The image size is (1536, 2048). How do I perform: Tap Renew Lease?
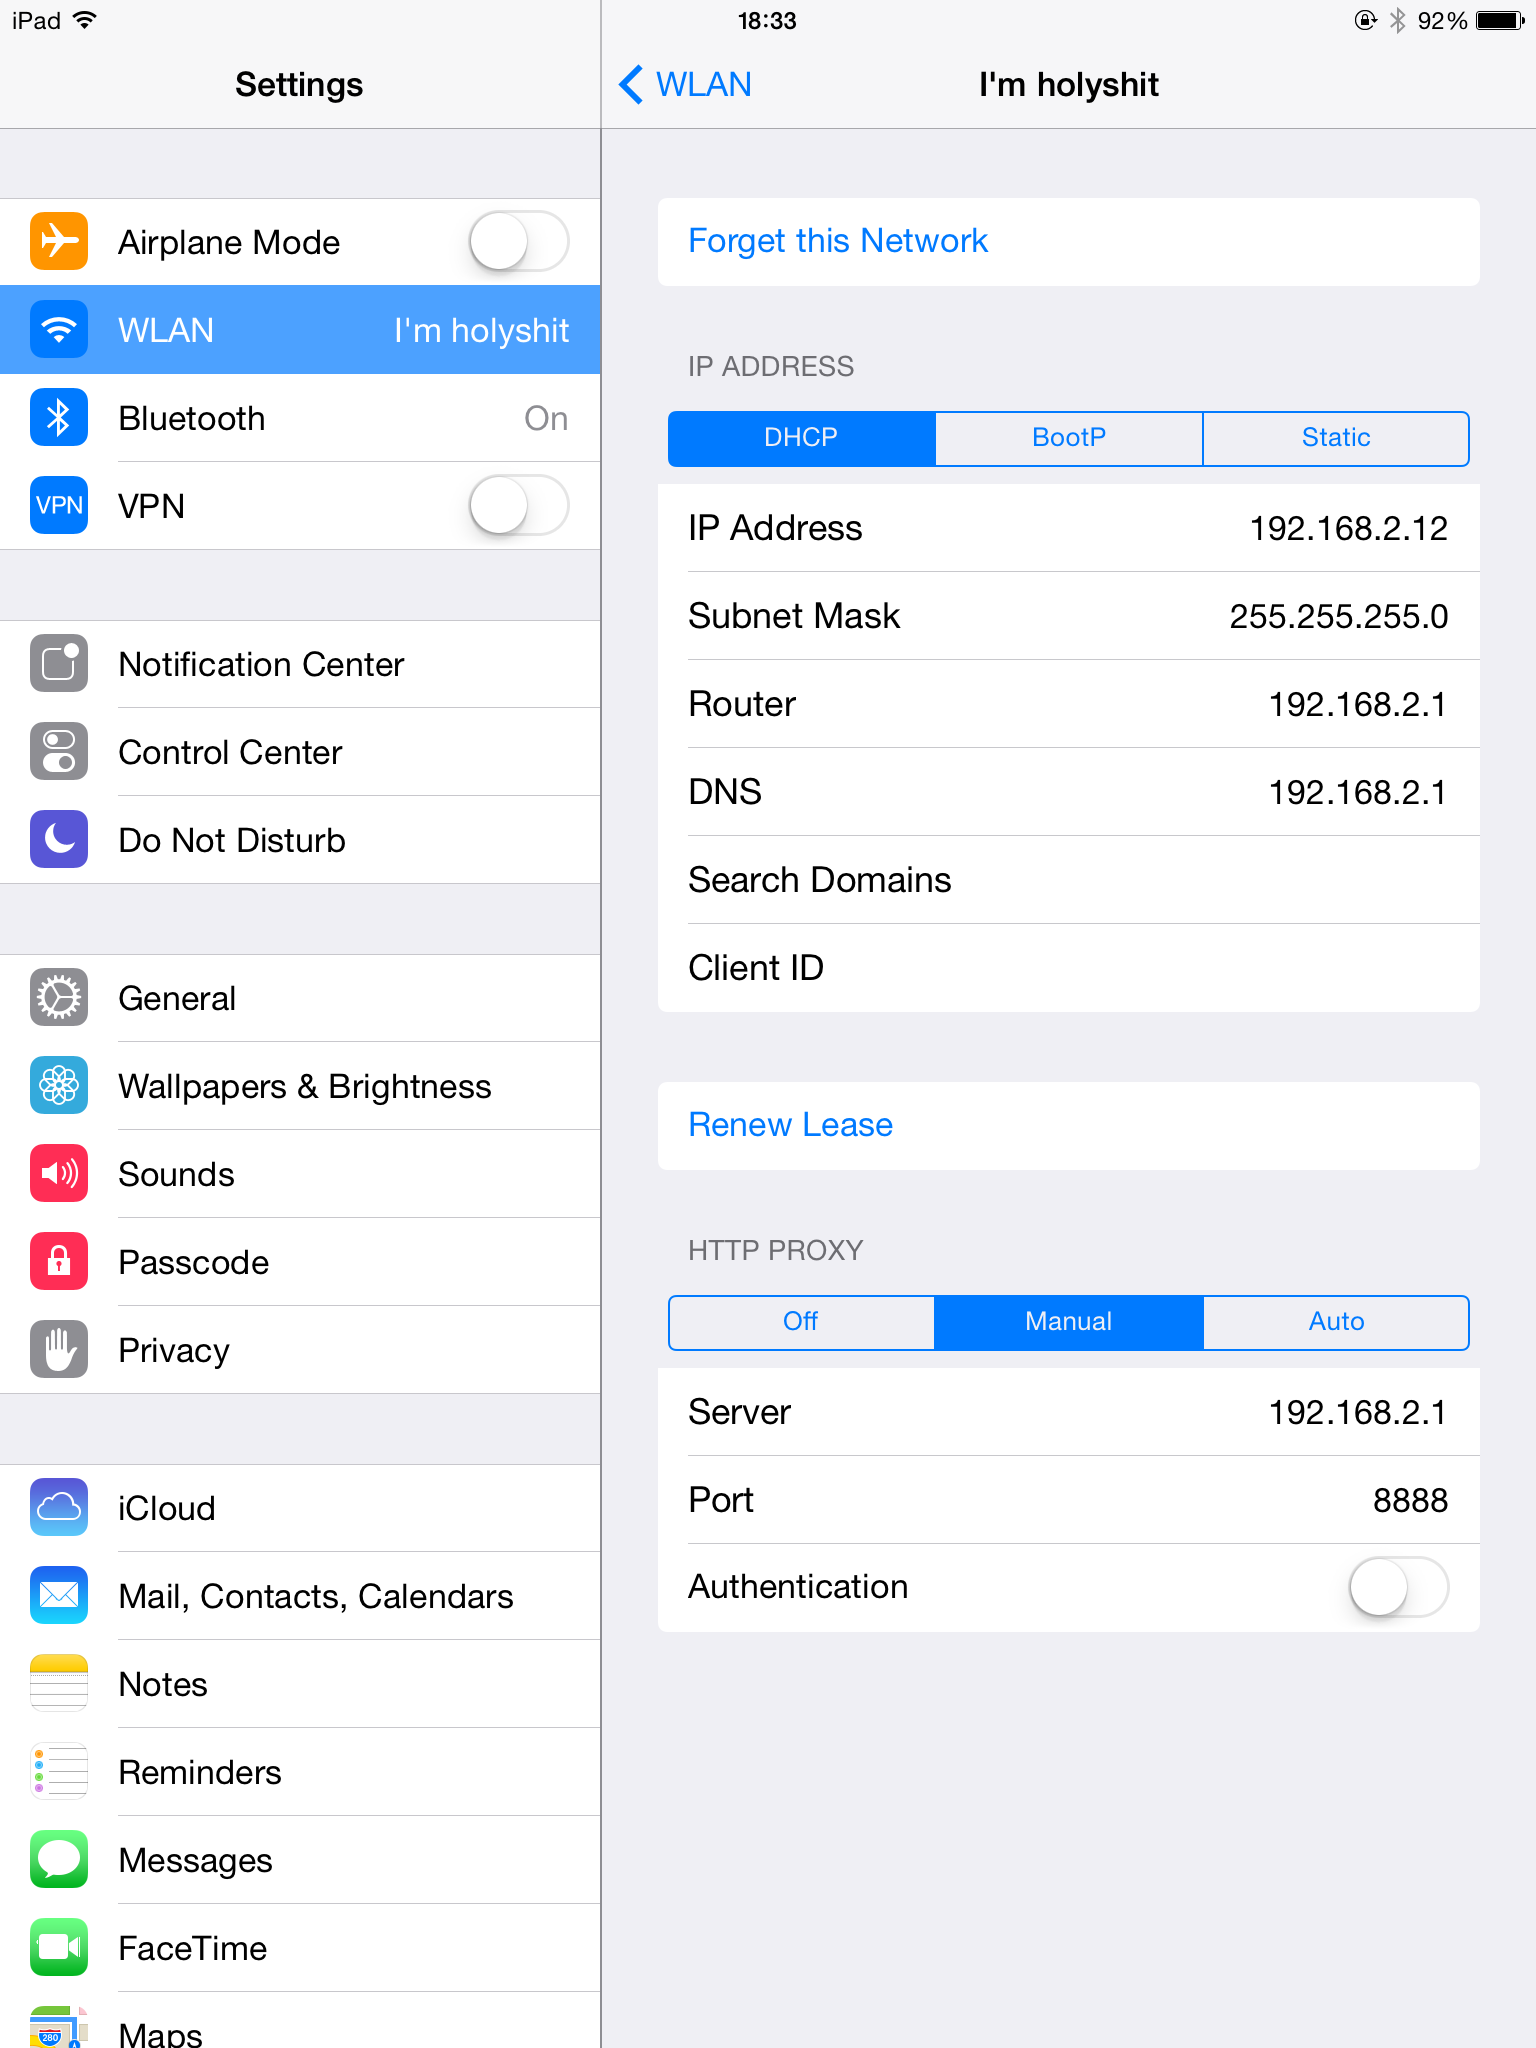click(1069, 1126)
